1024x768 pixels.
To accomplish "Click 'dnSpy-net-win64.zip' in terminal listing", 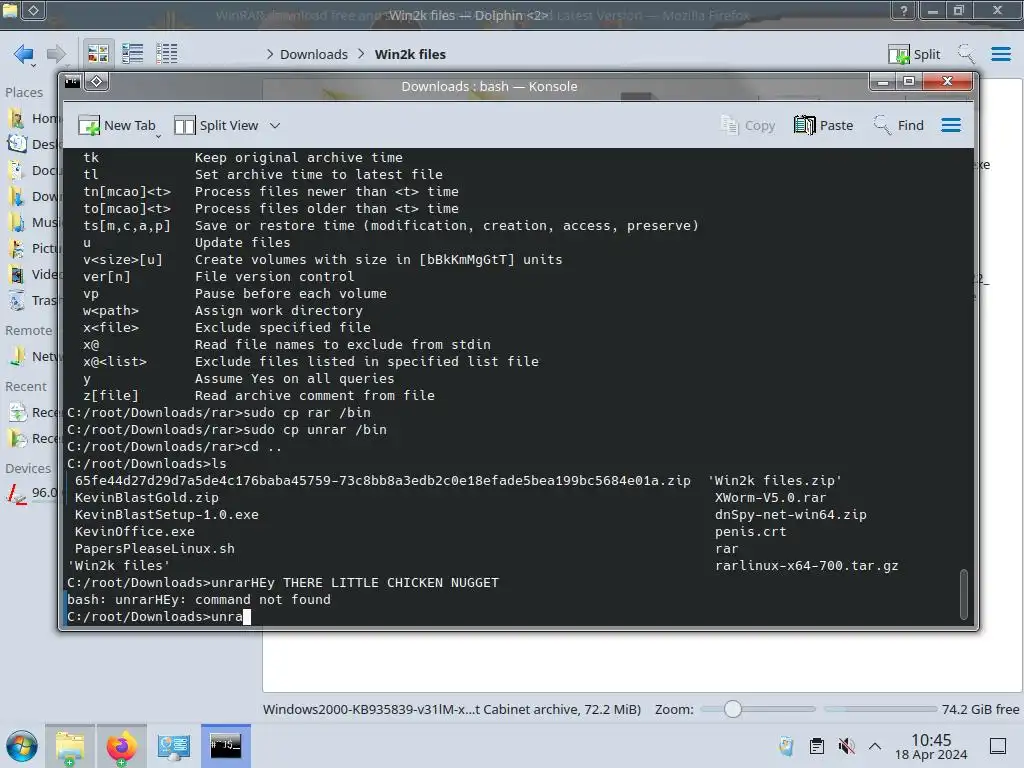I will 790,515.
